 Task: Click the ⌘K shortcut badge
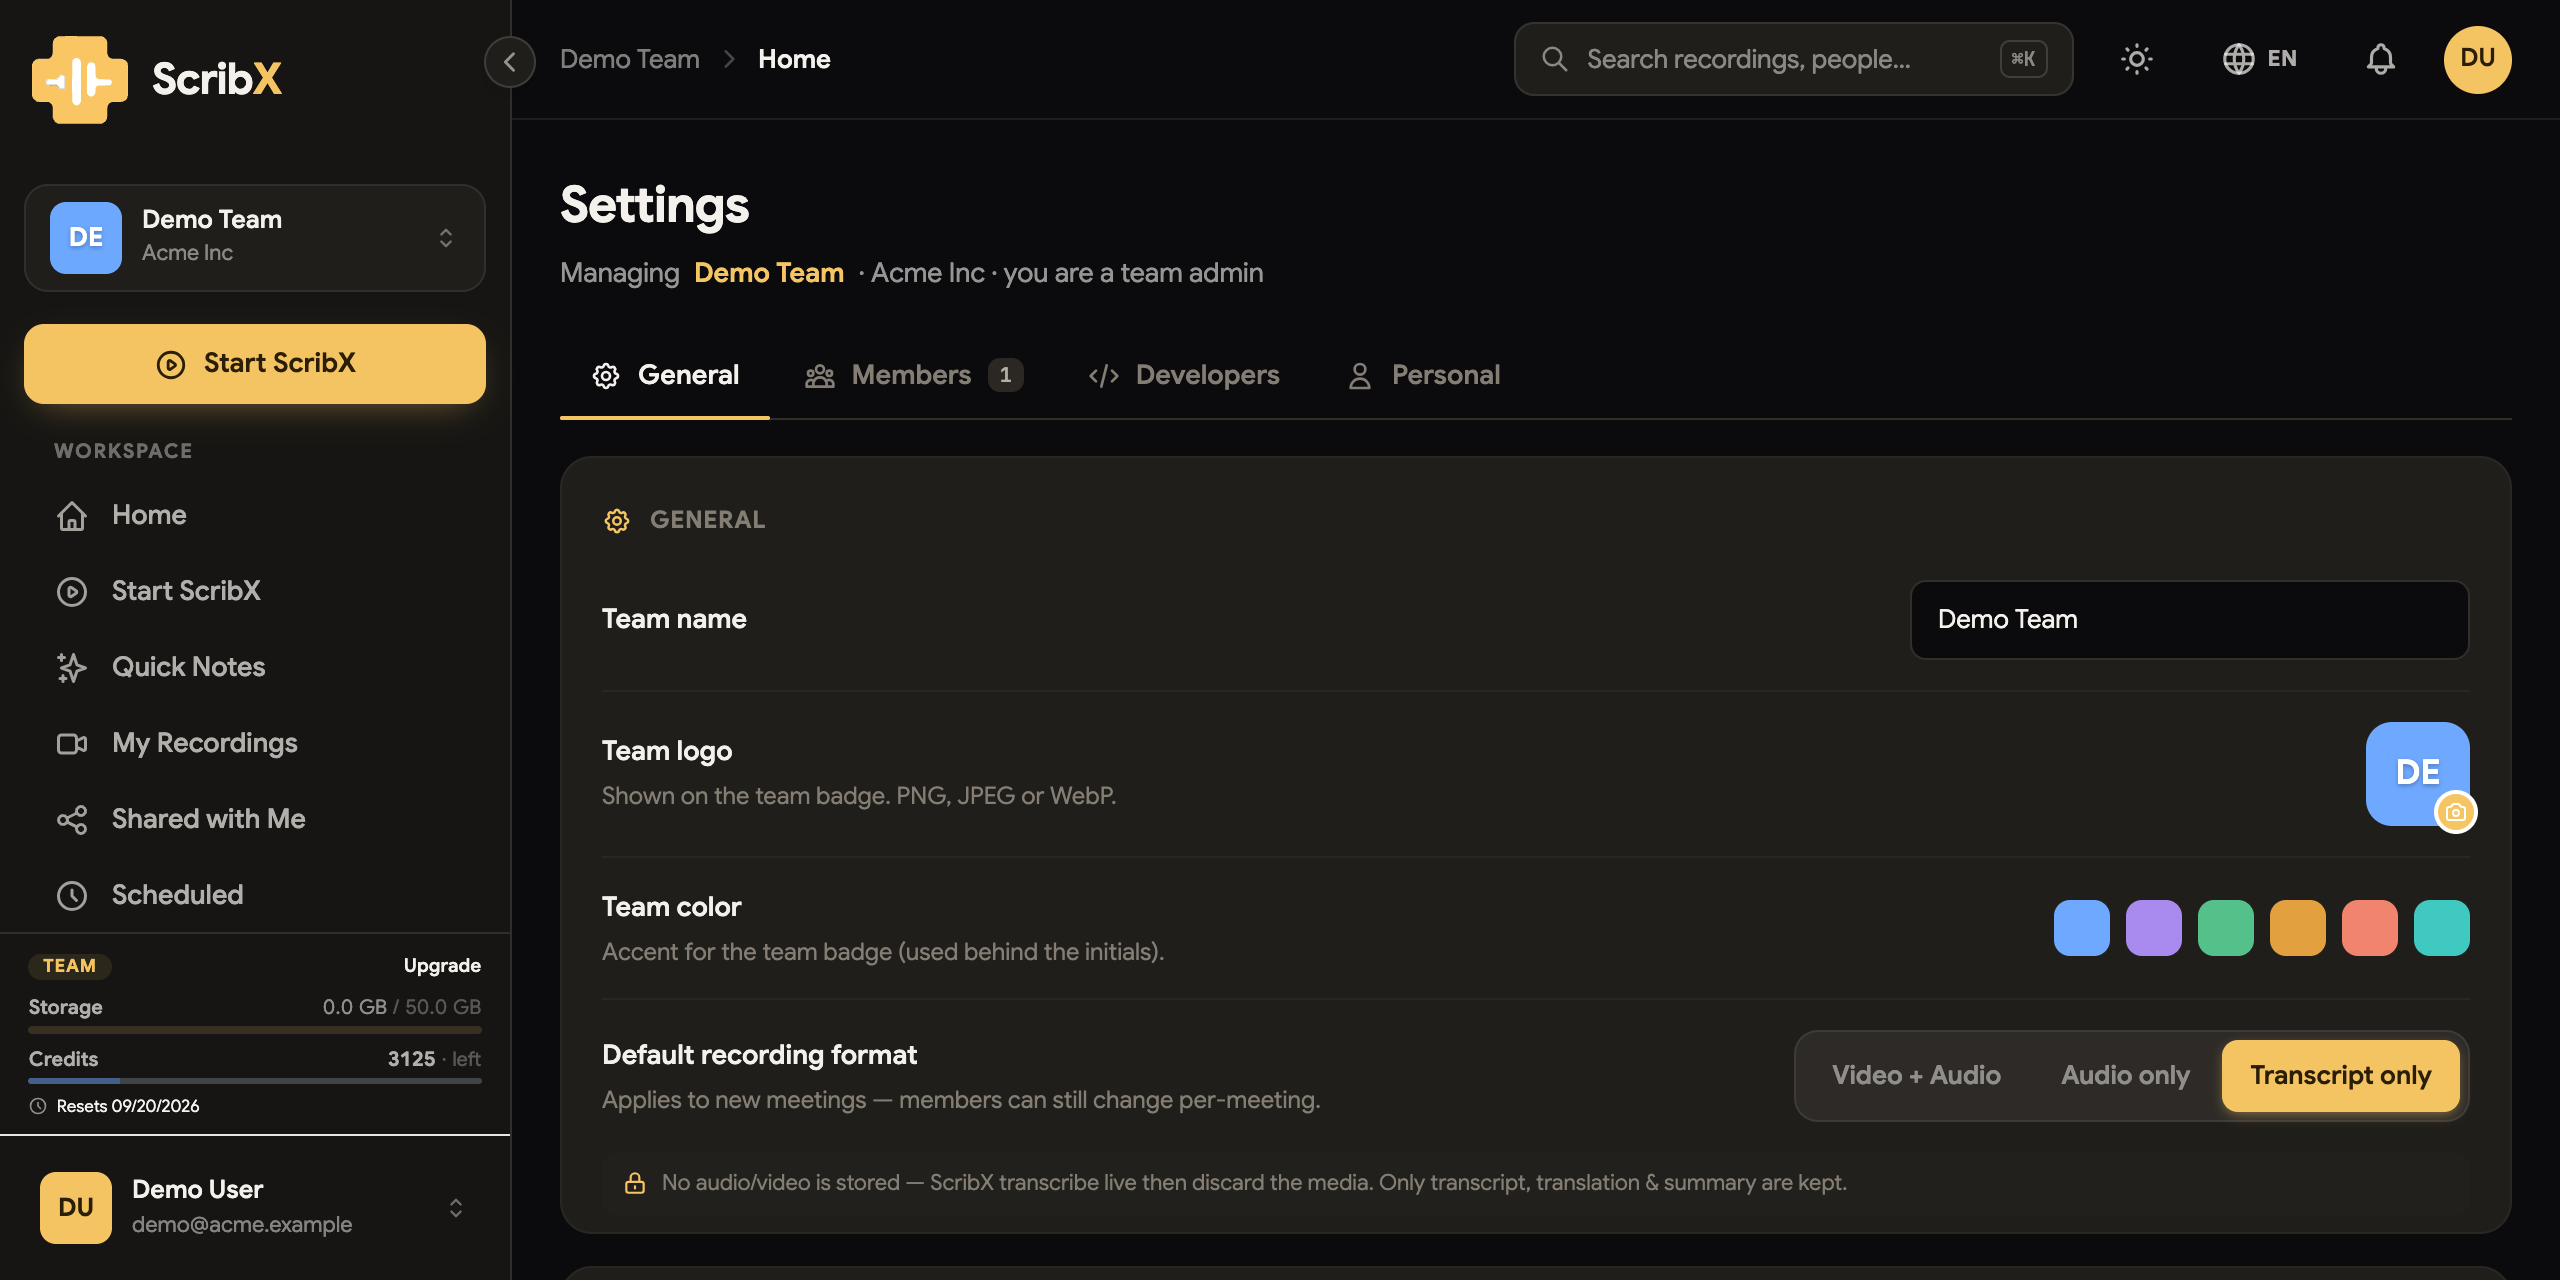(x=2023, y=59)
